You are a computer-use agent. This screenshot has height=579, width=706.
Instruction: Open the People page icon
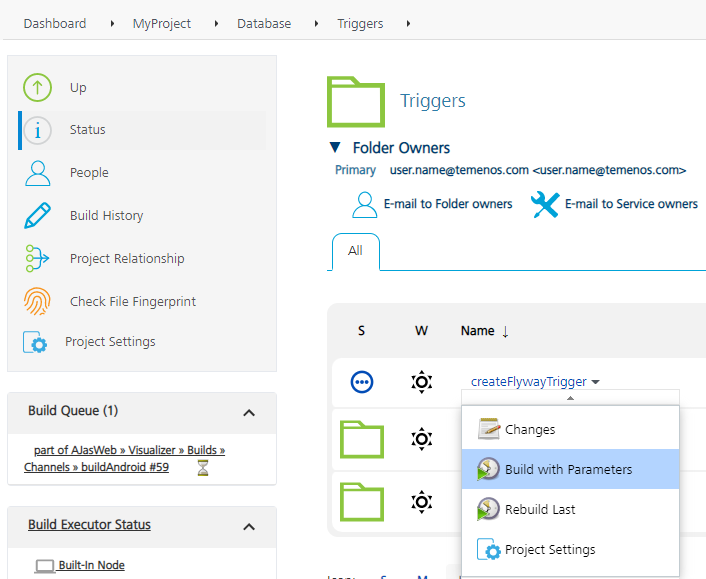coord(37,172)
